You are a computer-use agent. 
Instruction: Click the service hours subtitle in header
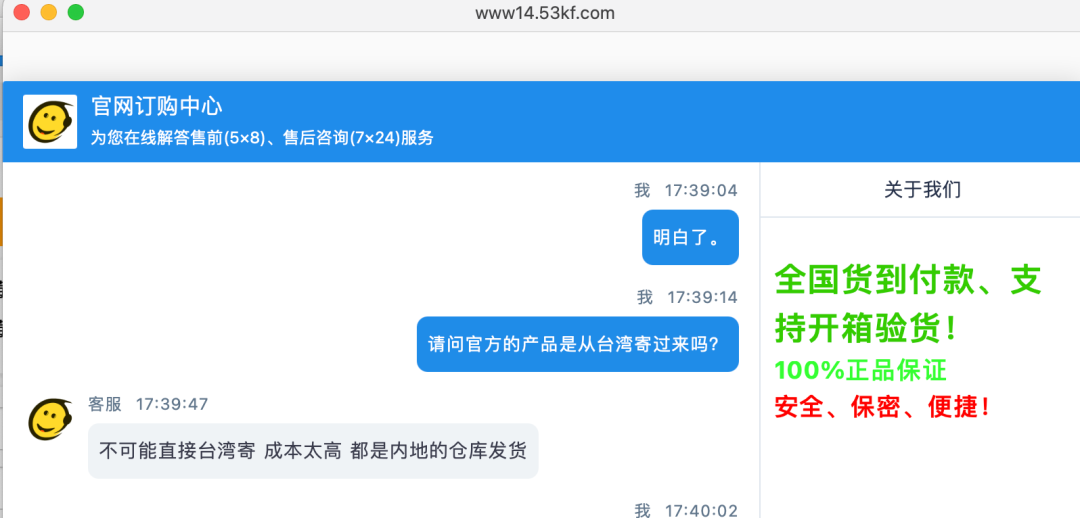(262, 138)
